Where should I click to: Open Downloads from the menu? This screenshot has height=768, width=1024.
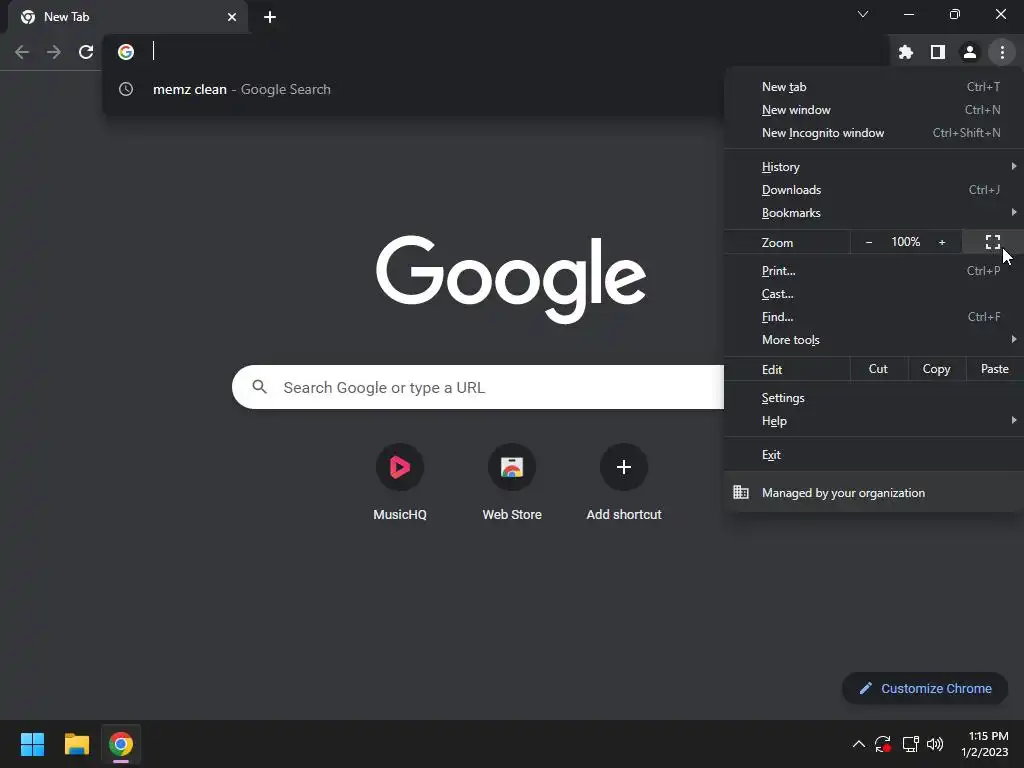874,189
